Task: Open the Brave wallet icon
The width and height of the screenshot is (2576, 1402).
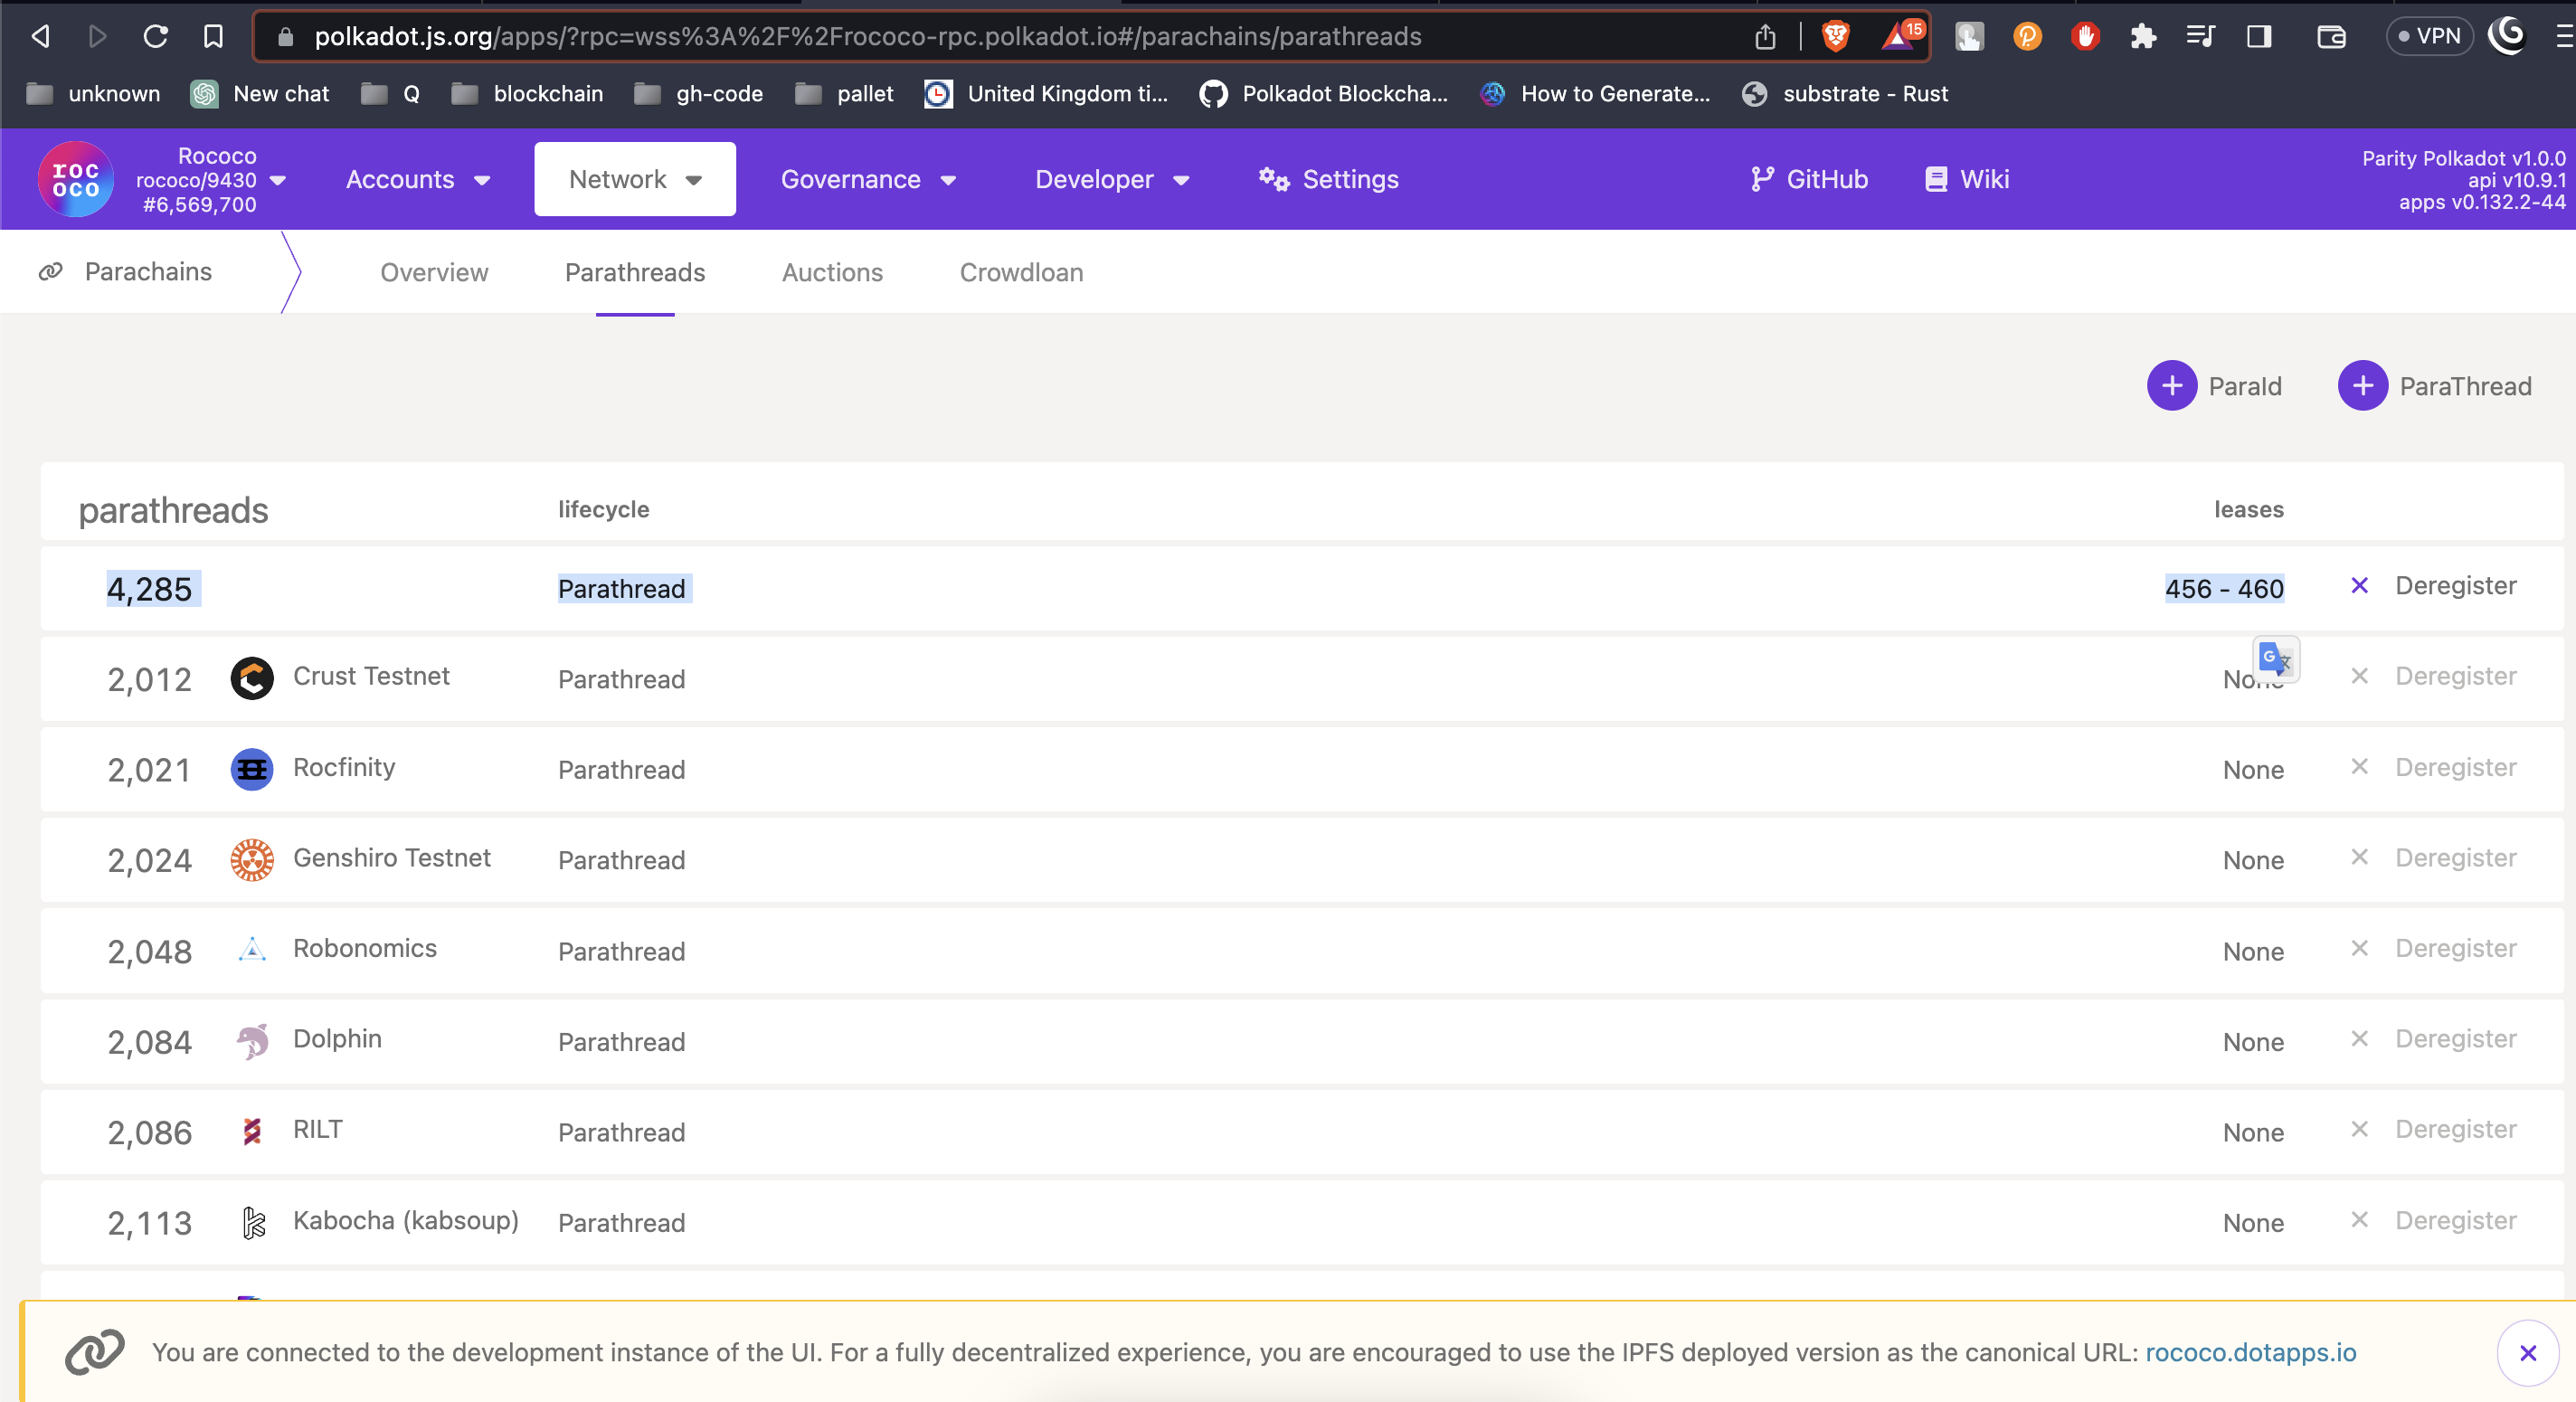Action: 2331,37
